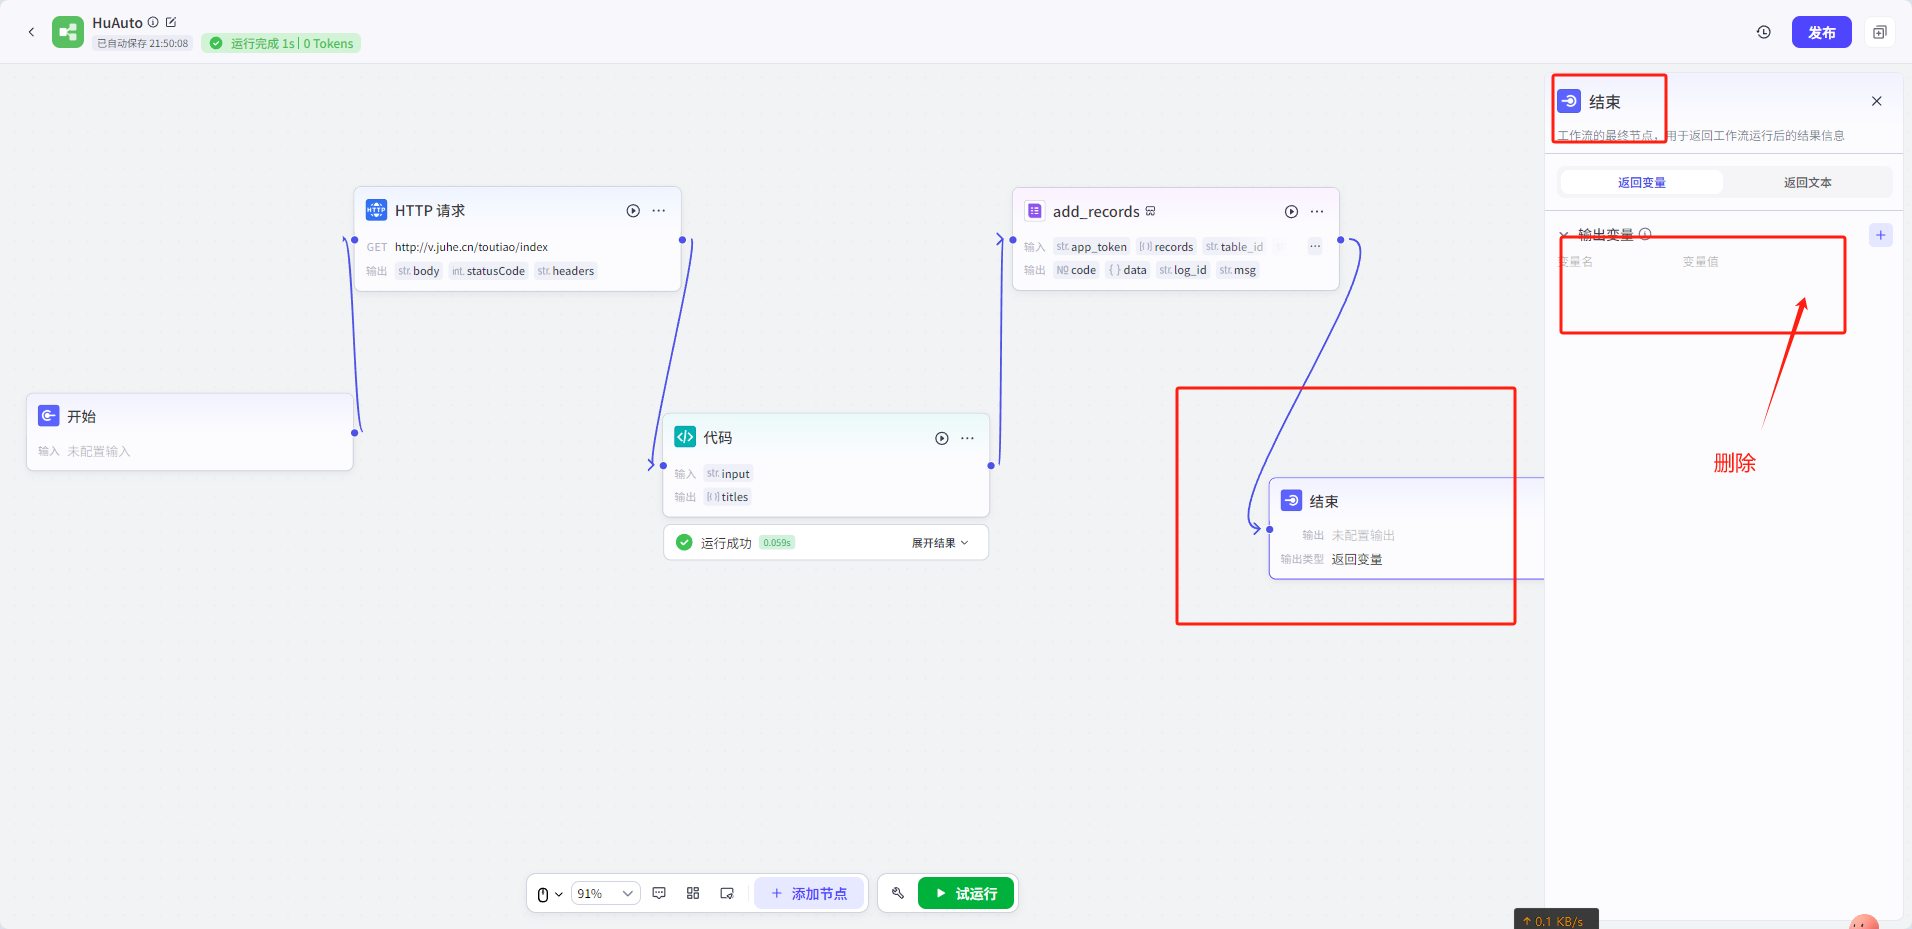The image size is (1912, 929).
Task: Switch to 返回文本 tab
Action: tap(1807, 182)
